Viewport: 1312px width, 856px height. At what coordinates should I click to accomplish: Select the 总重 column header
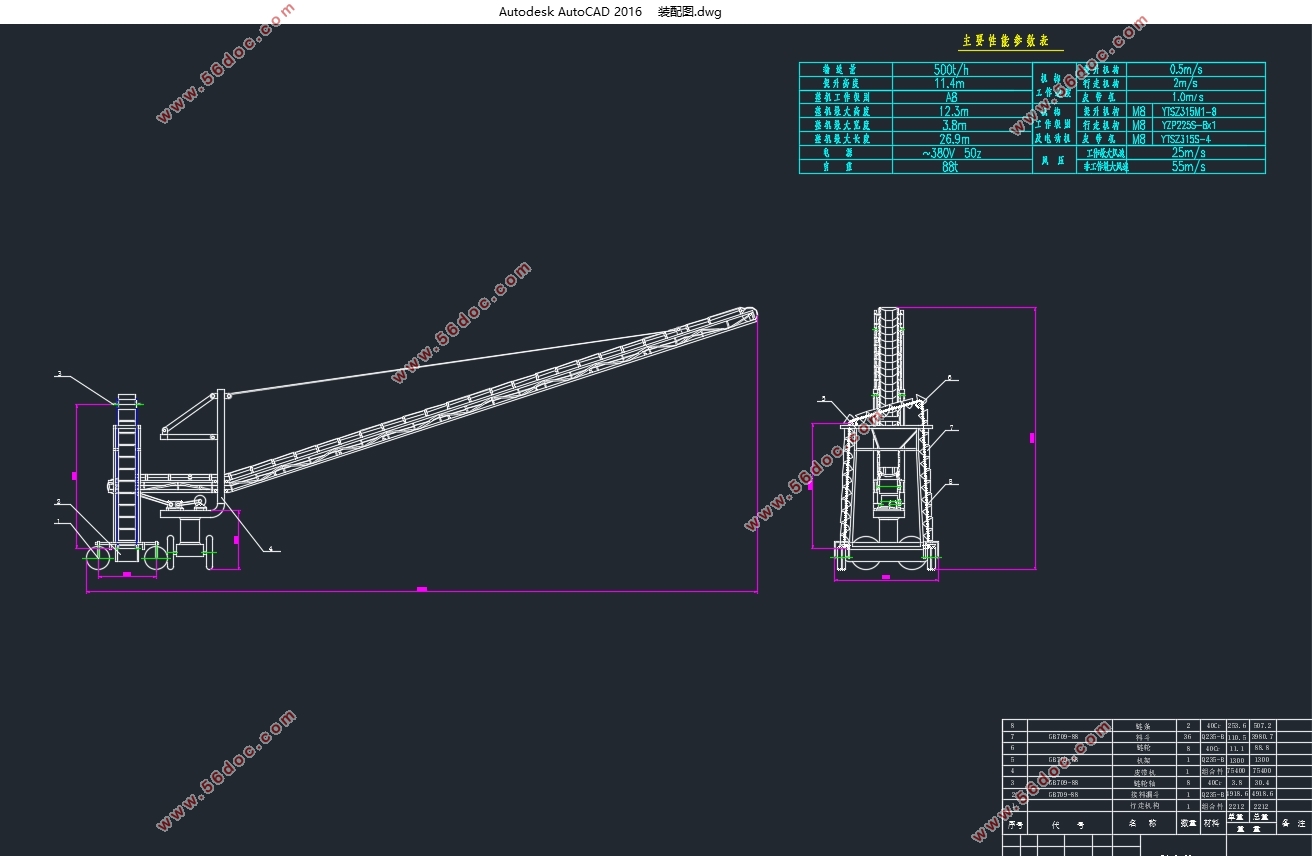(1261, 817)
